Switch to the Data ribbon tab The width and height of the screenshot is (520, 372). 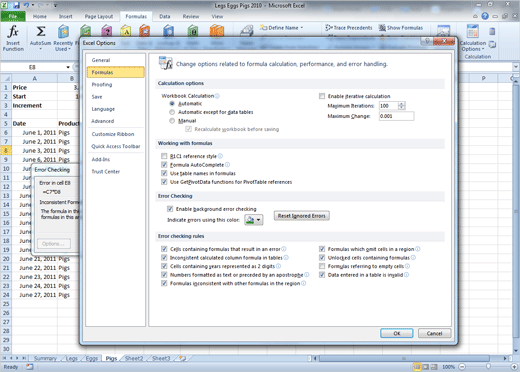[165, 16]
